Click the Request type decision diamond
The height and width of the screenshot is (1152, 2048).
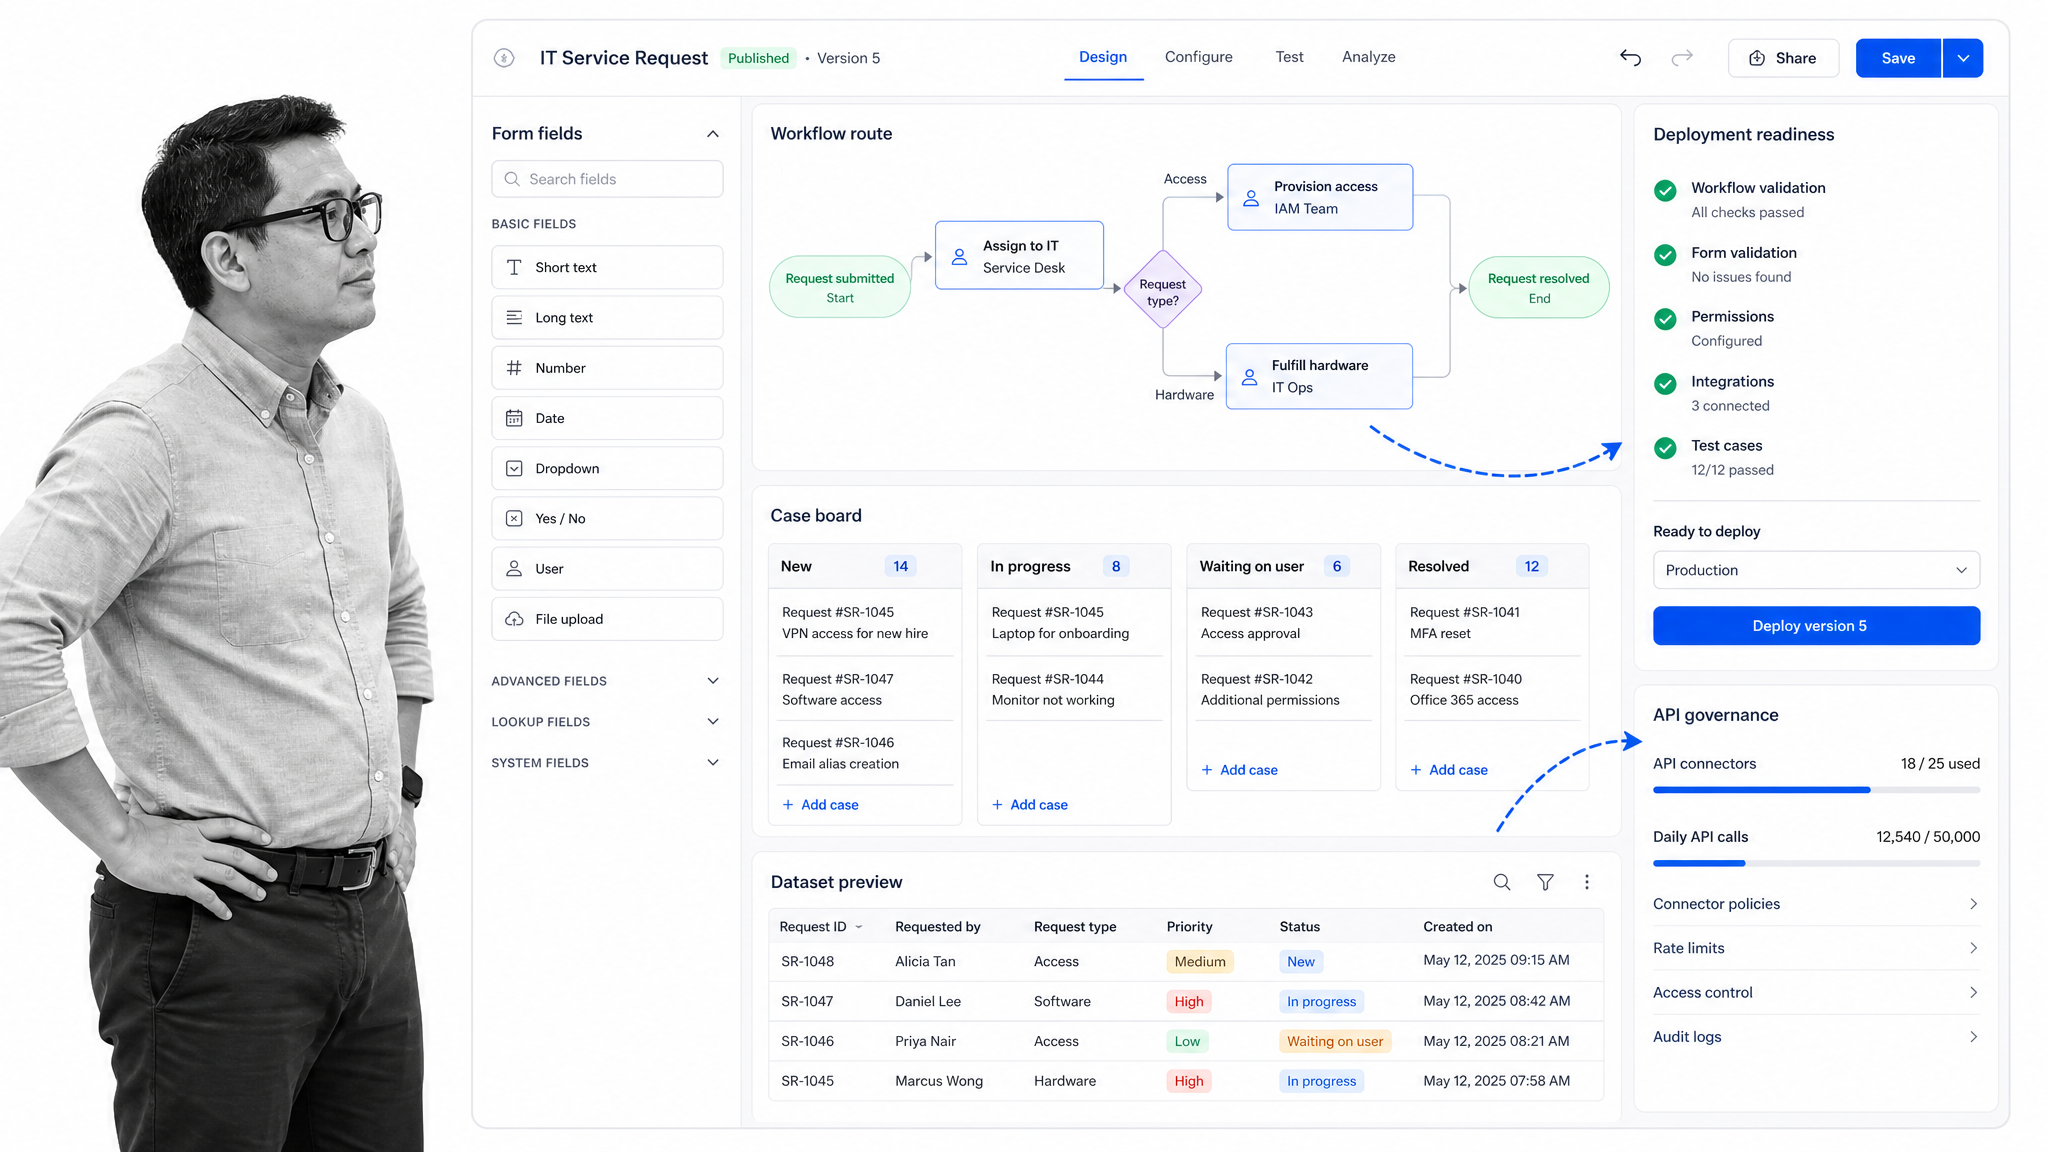1163,290
